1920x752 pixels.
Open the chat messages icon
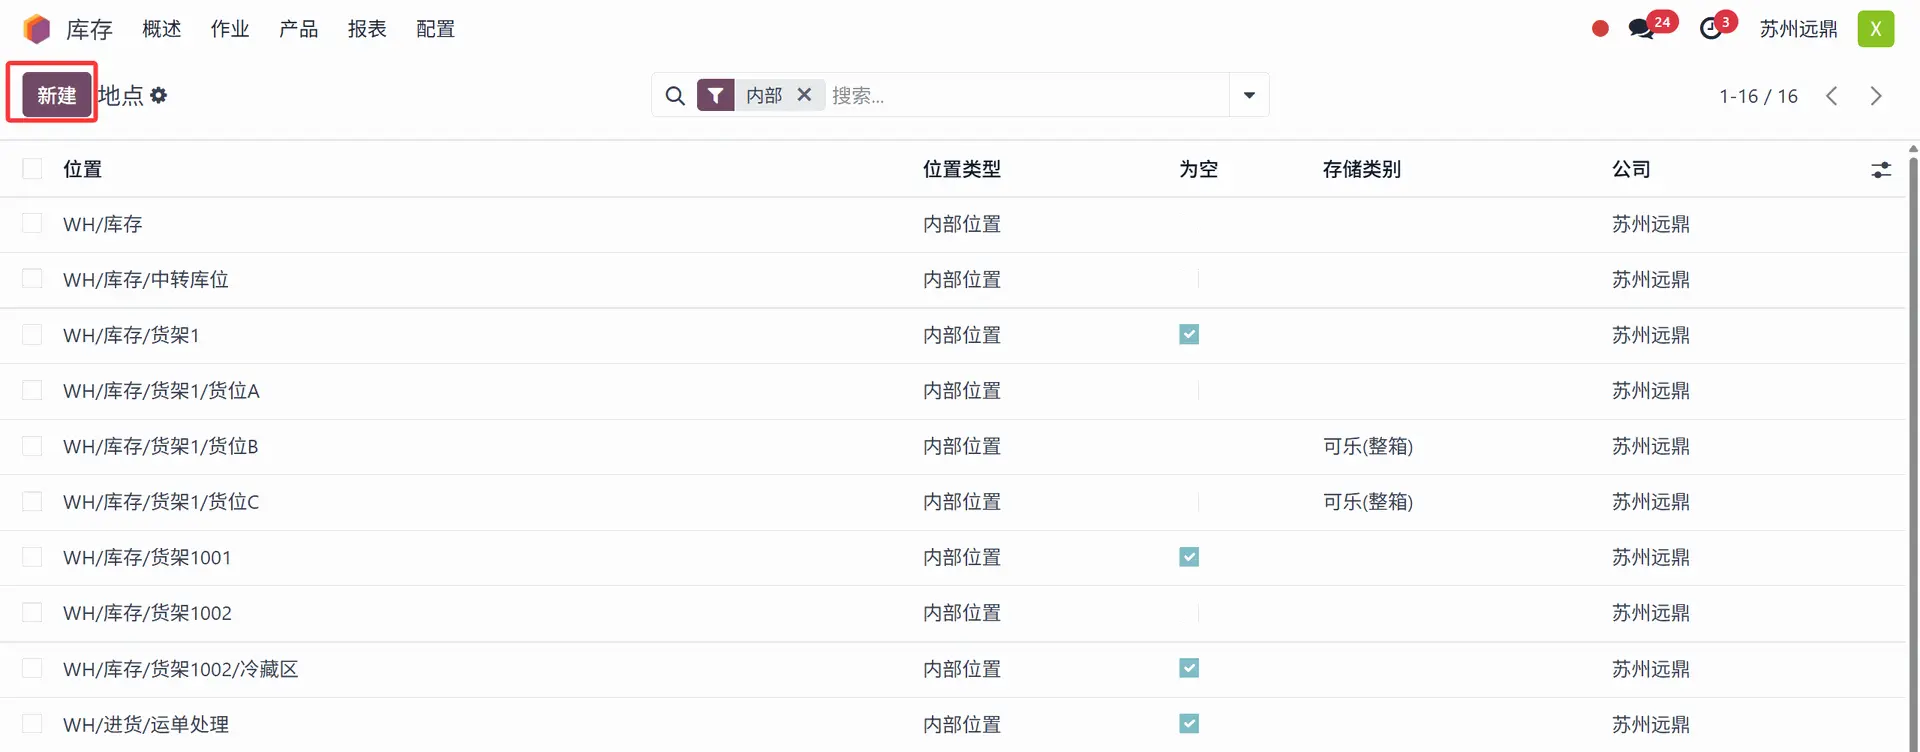(x=1640, y=29)
